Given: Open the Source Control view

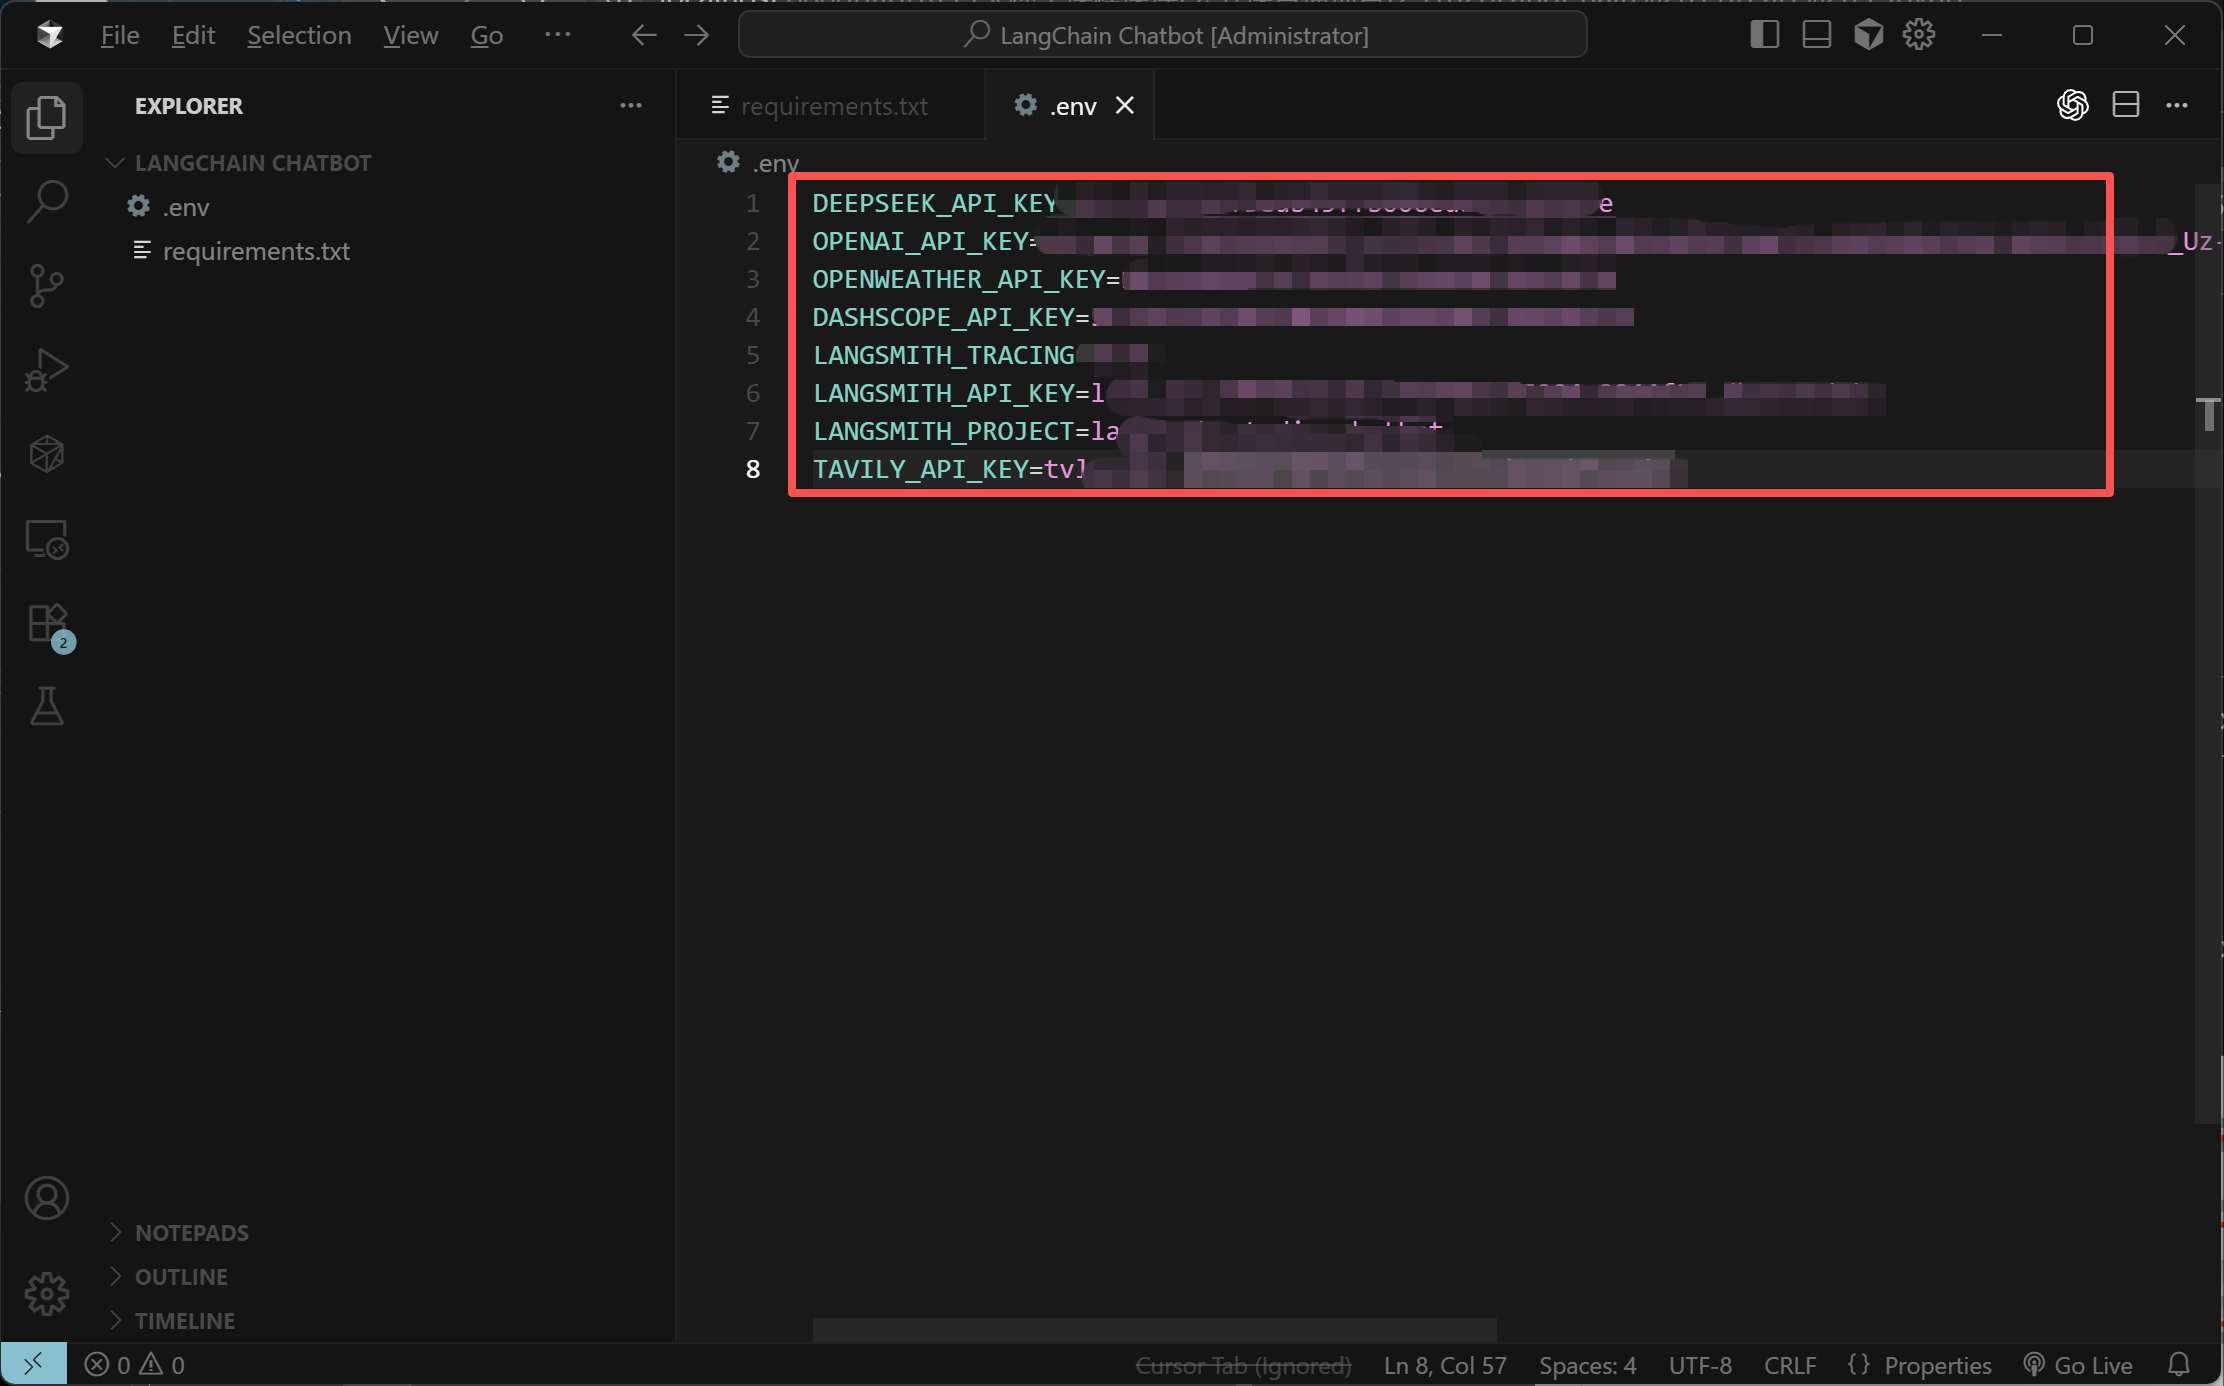Looking at the screenshot, I should 46,286.
